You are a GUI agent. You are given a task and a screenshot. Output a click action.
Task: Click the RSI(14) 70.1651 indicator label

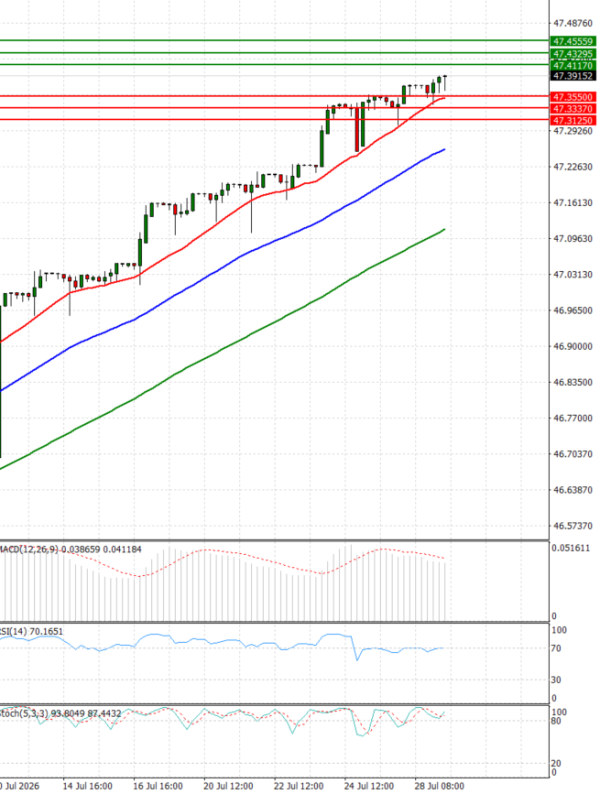[x=31, y=631]
